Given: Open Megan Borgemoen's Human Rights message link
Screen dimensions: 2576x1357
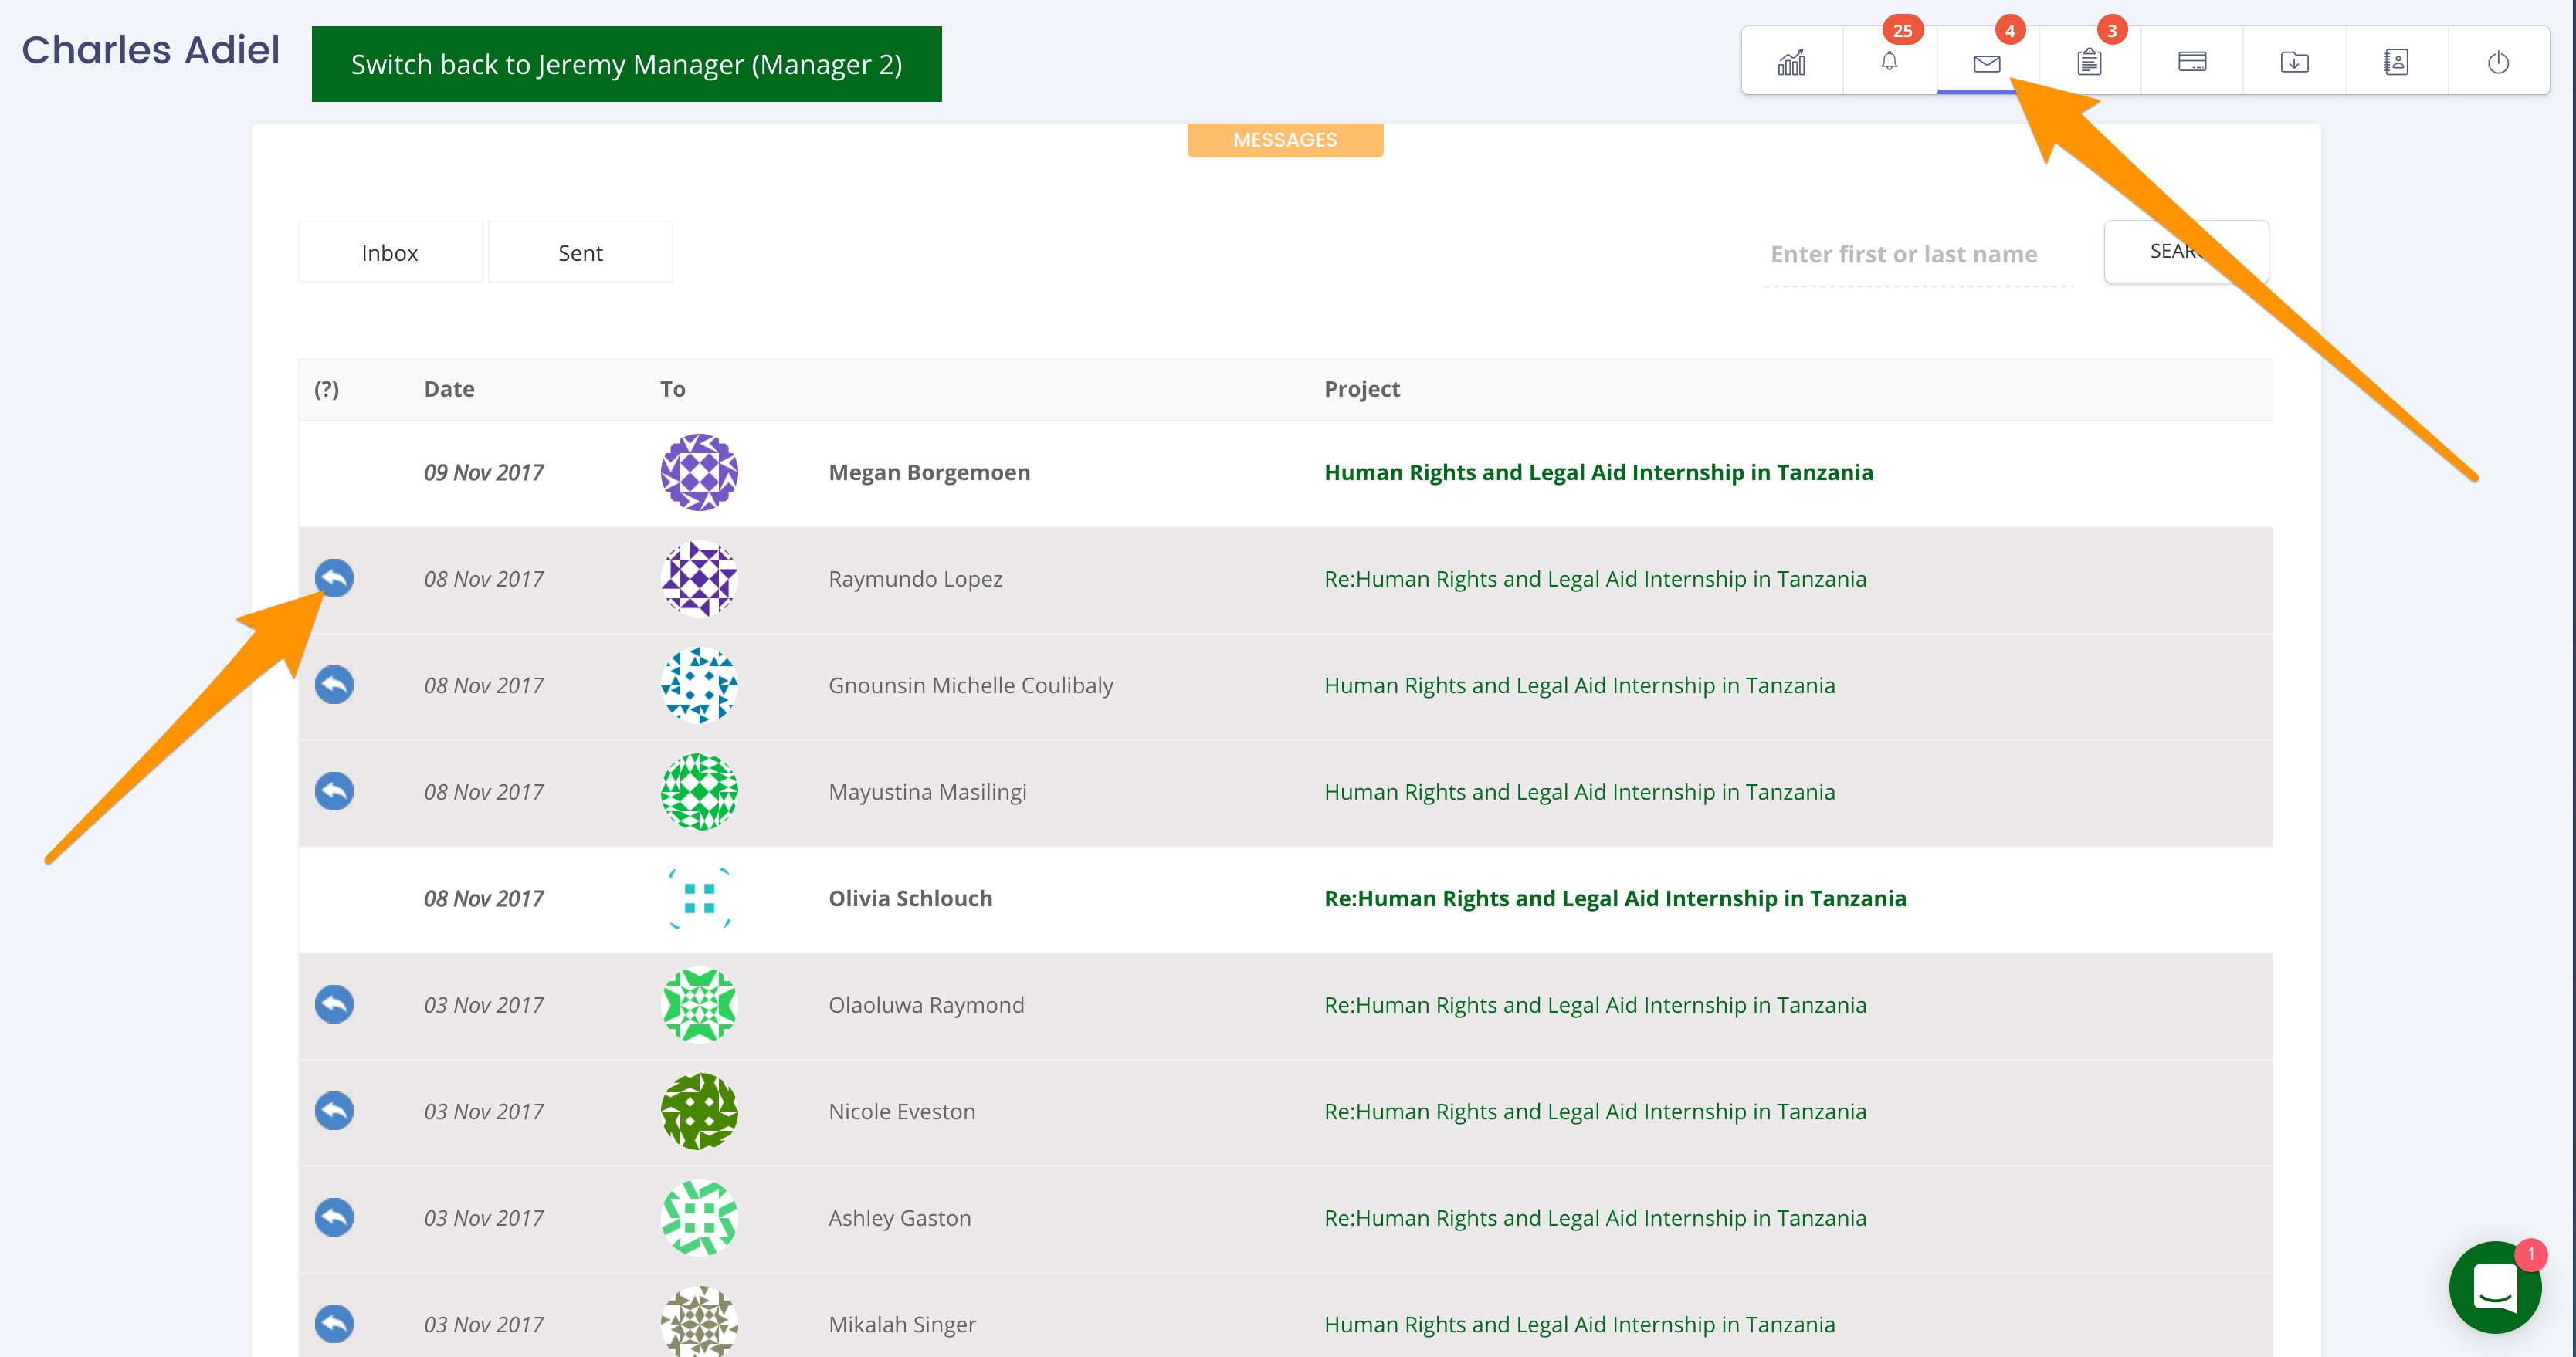Looking at the screenshot, I should tap(1598, 472).
